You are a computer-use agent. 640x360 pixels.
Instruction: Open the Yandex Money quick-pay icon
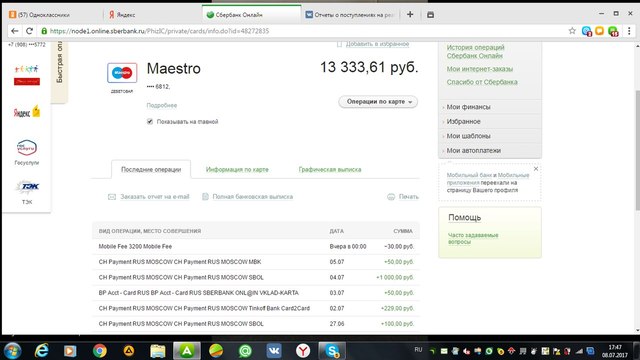(27, 111)
